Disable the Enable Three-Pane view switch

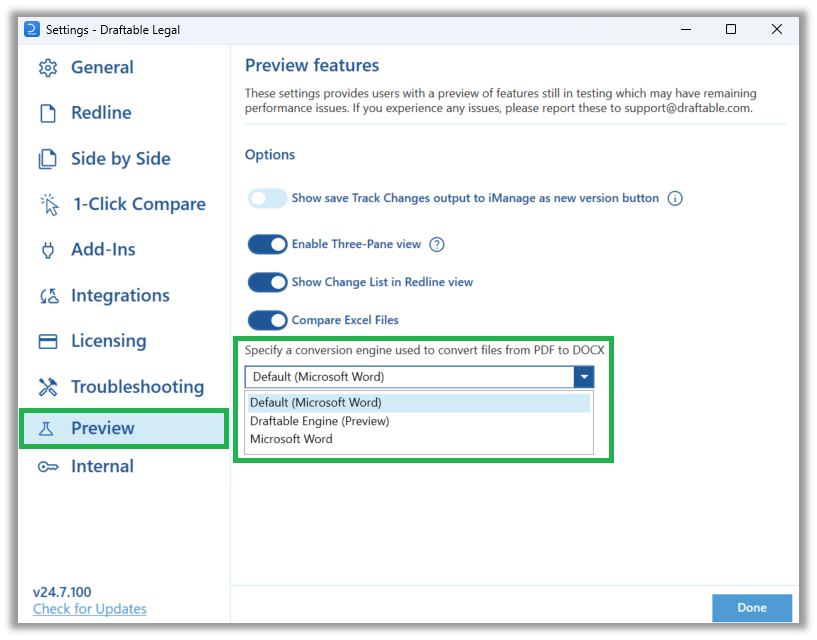pyautogui.click(x=267, y=244)
